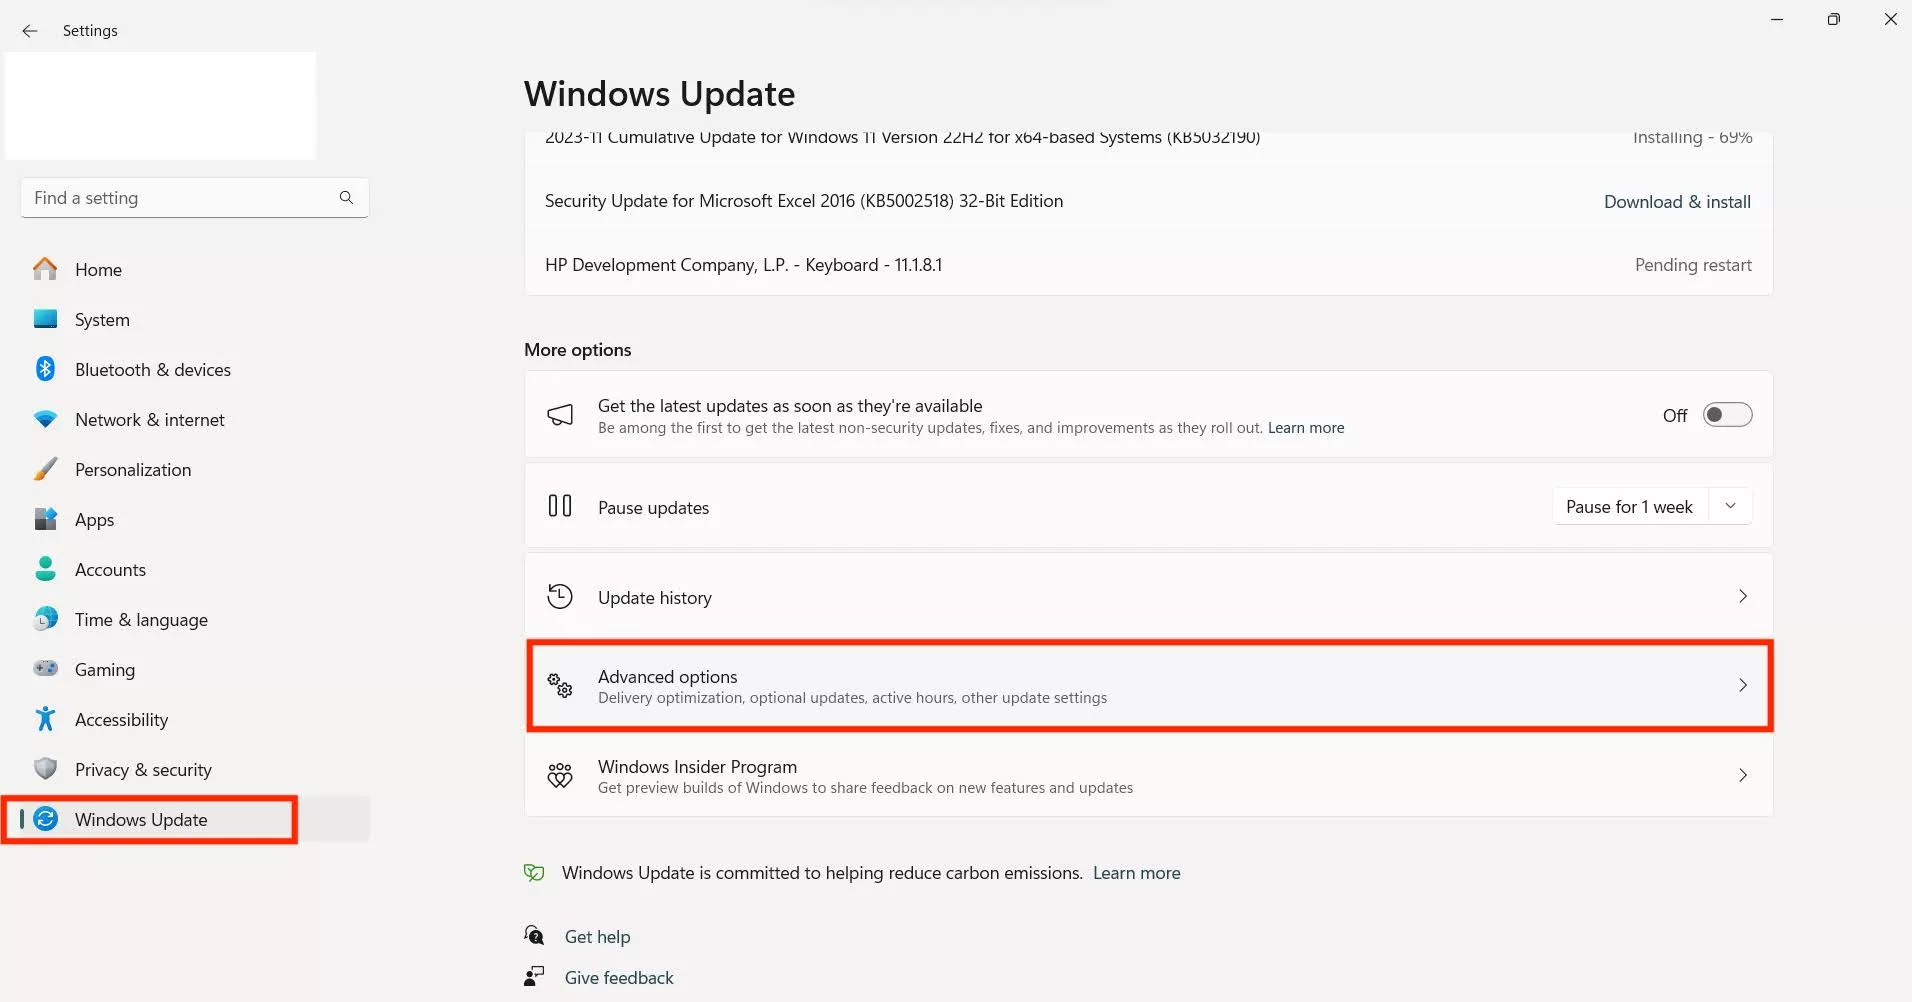Select Windows Update in sidebar
The width and height of the screenshot is (1912, 1002).
coord(141,820)
